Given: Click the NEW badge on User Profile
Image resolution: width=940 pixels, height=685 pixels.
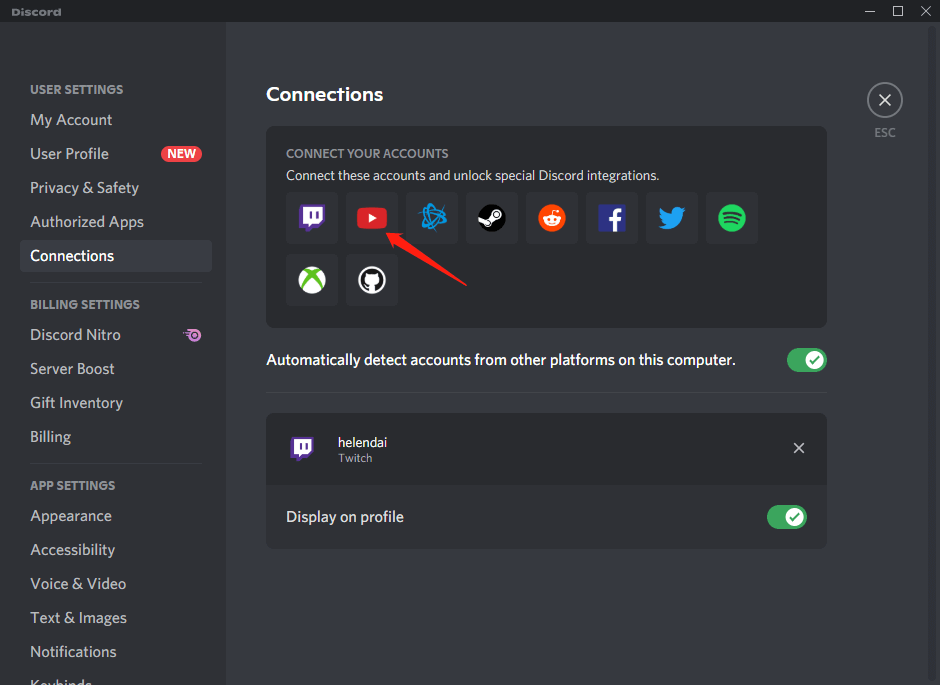Looking at the screenshot, I should [x=181, y=154].
